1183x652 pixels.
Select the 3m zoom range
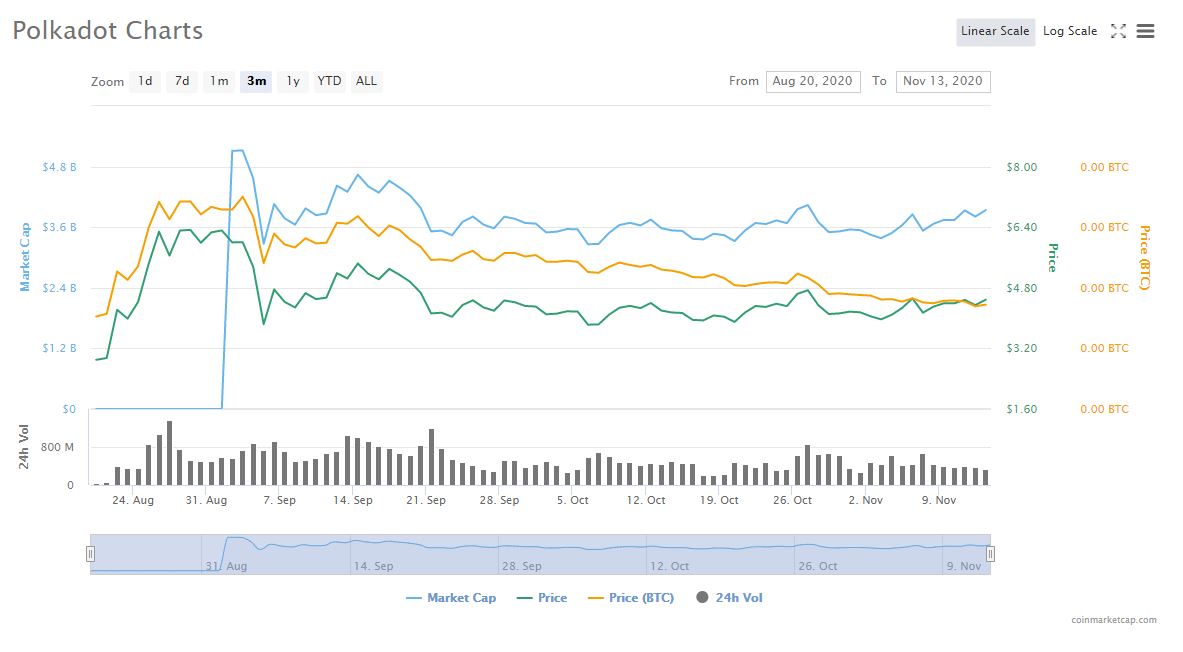click(x=257, y=81)
